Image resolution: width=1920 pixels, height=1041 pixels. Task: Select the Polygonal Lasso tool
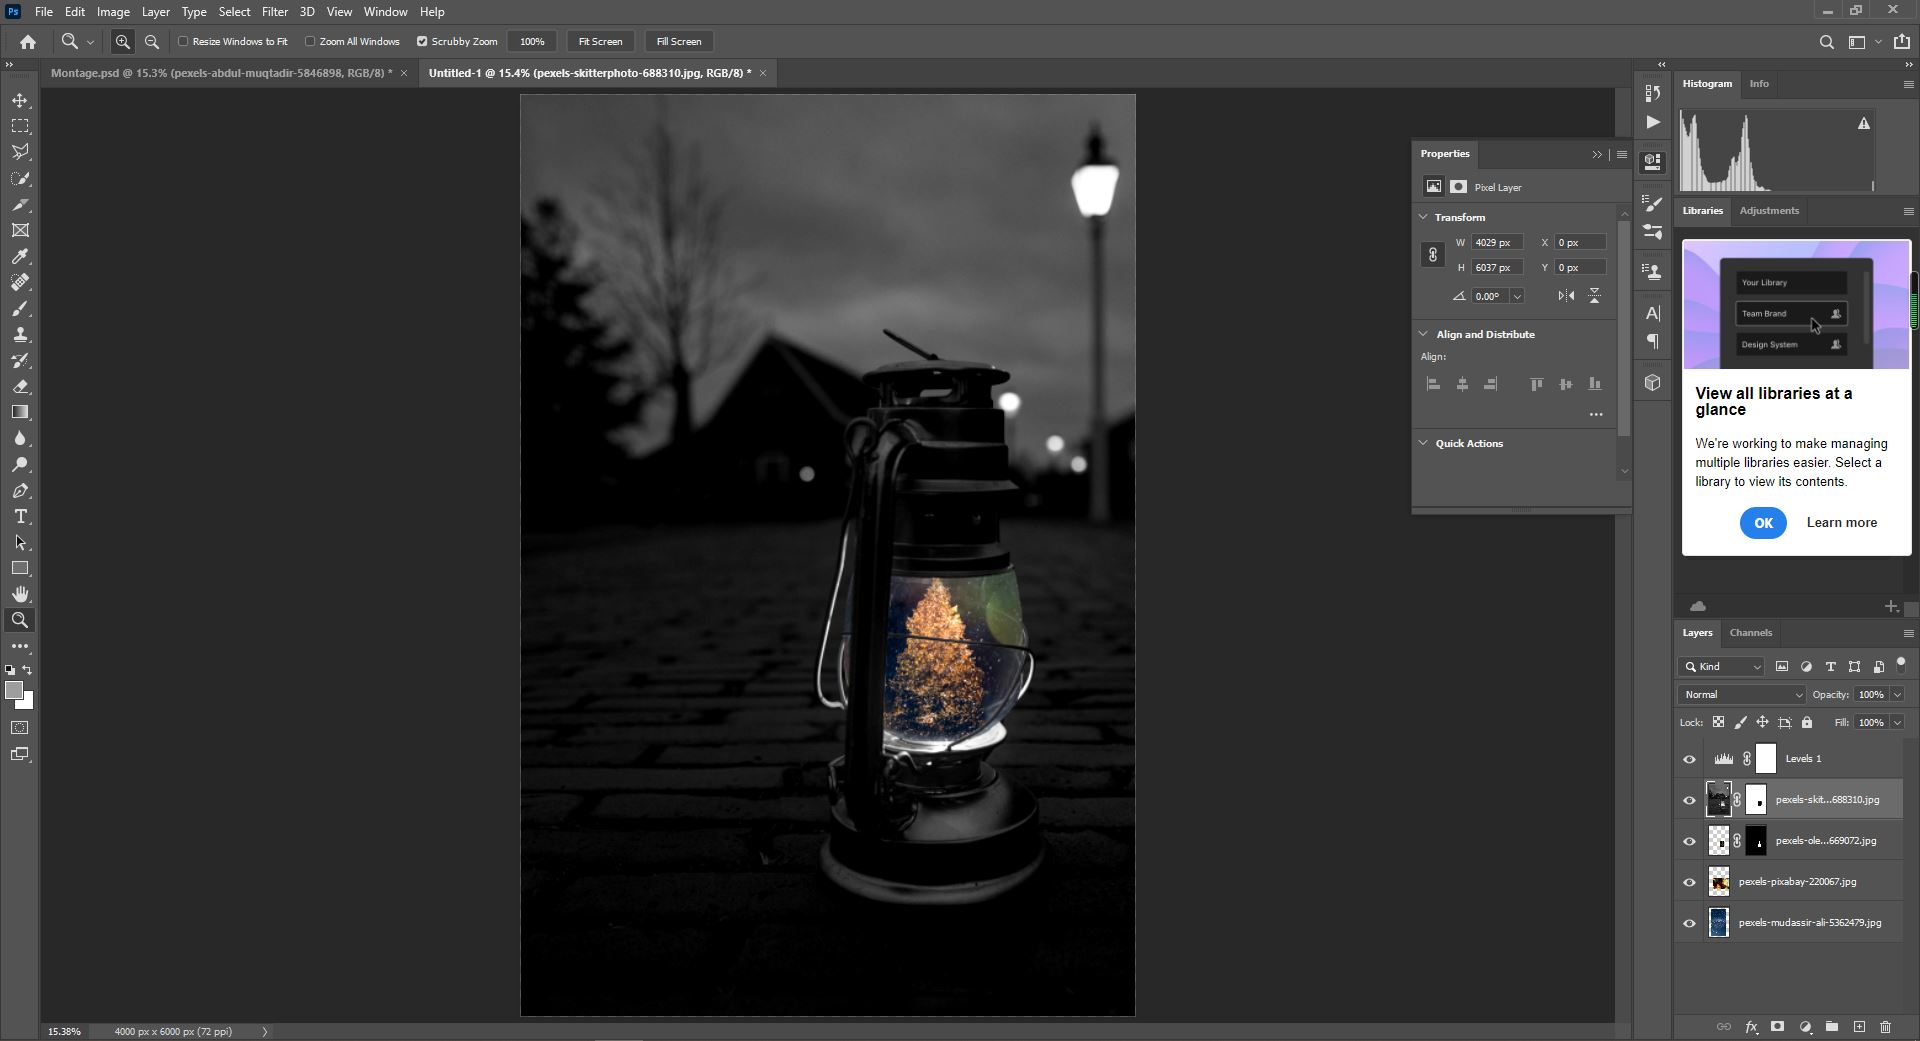(20, 152)
